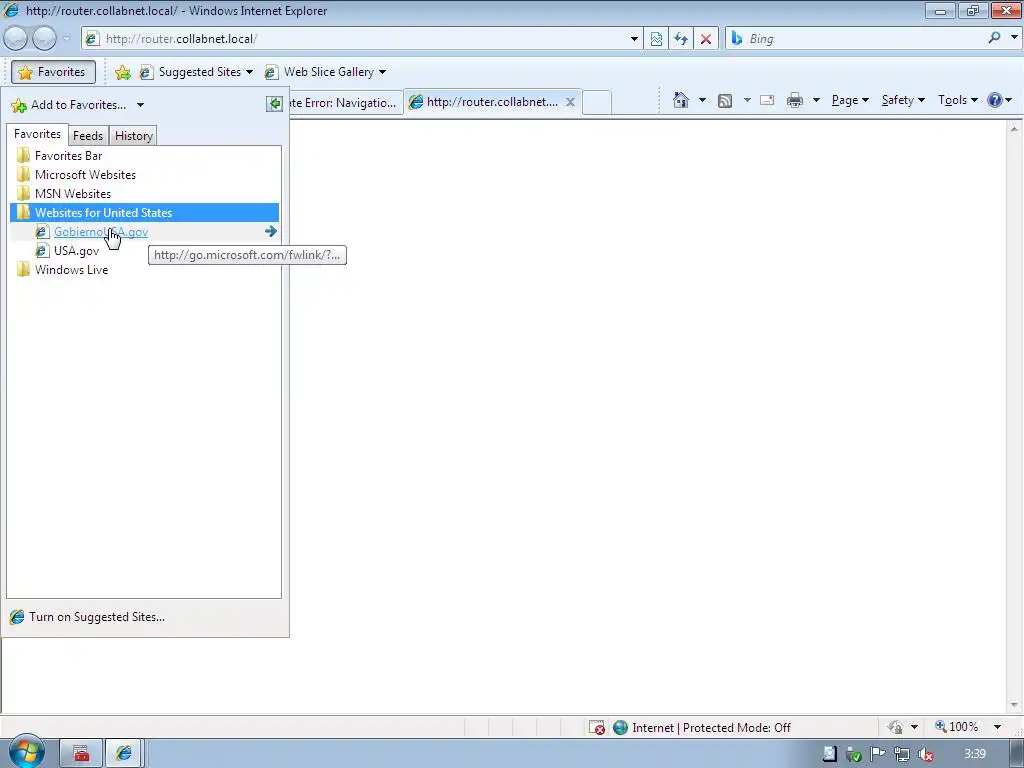
Task: Click the Refresh icon
Action: tap(681, 39)
